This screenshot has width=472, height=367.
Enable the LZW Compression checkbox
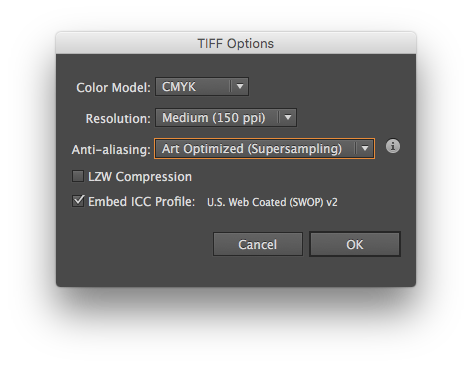[78, 176]
